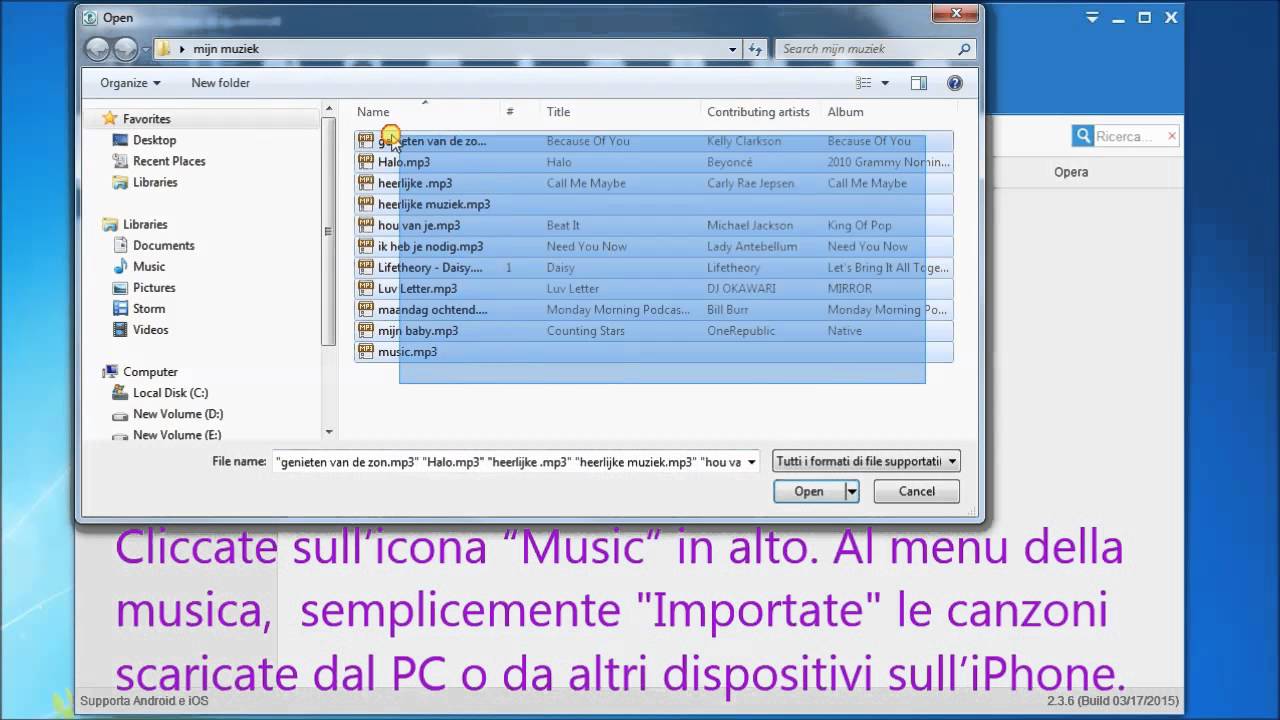
Task: Click the mp3 file icon for Halo.mp3
Action: tap(366, 162)
